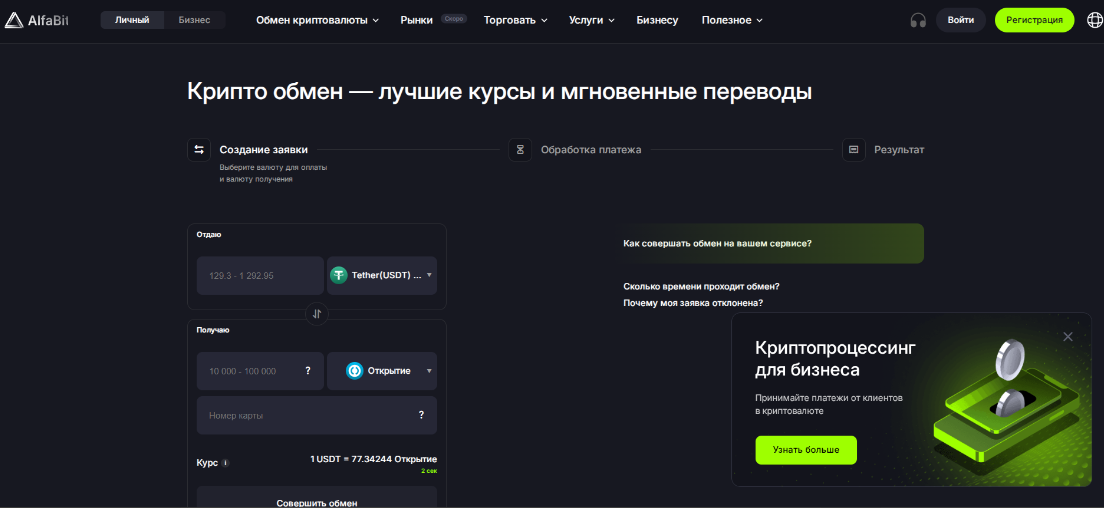
Task: Switch to Бизнес mode
Action: [194, 20]
